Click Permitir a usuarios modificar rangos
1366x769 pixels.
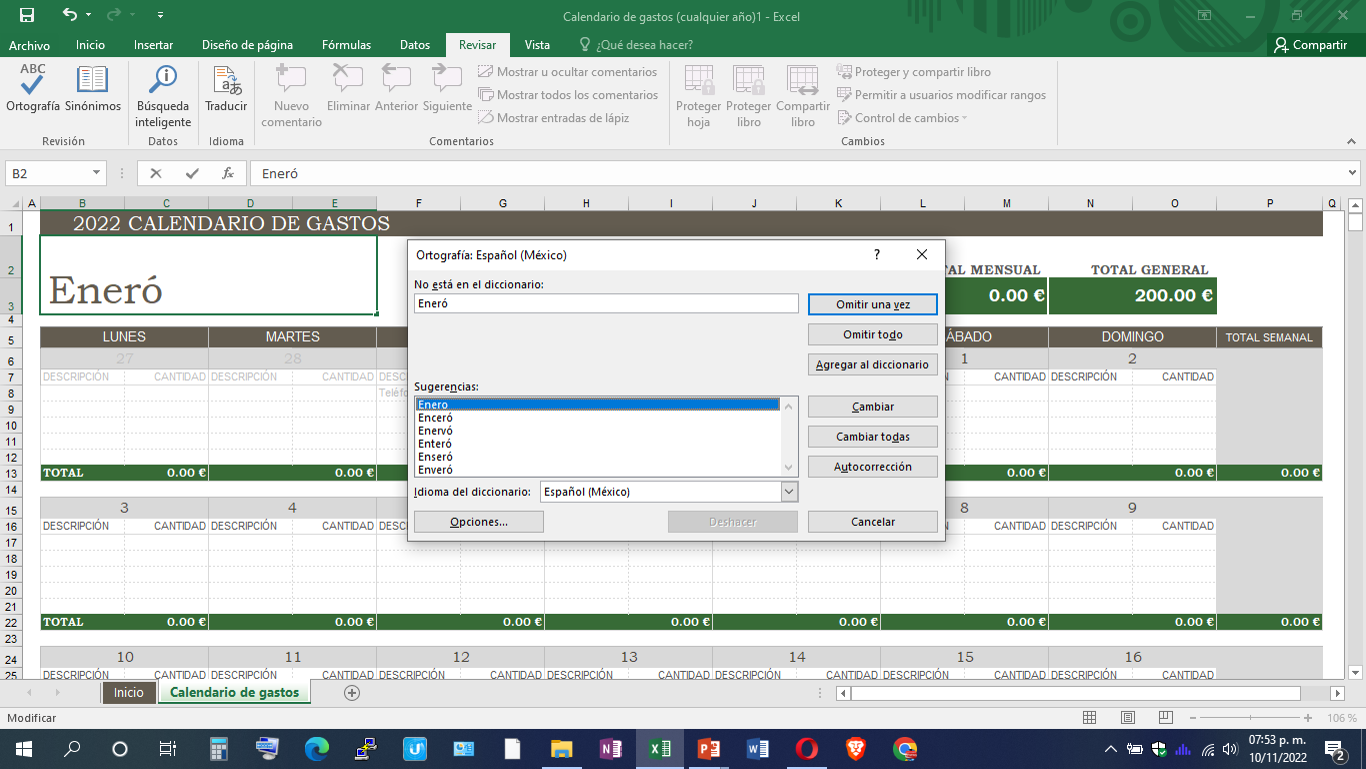pyautogui.click(x=941, y=95)
